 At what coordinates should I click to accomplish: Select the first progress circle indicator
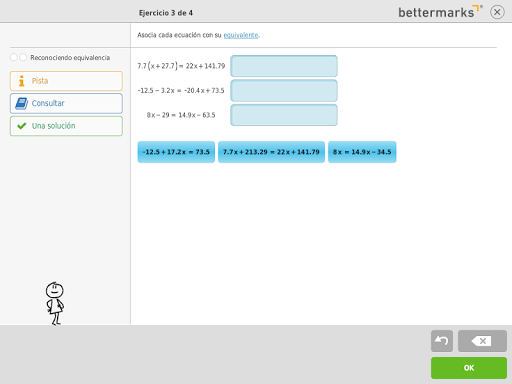pyautogui.click(x=14, y=57)
